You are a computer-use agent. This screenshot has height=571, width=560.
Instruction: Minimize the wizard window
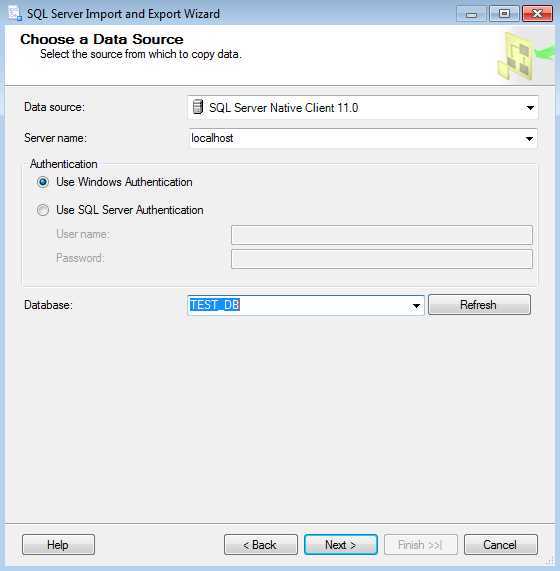point(472,14)
